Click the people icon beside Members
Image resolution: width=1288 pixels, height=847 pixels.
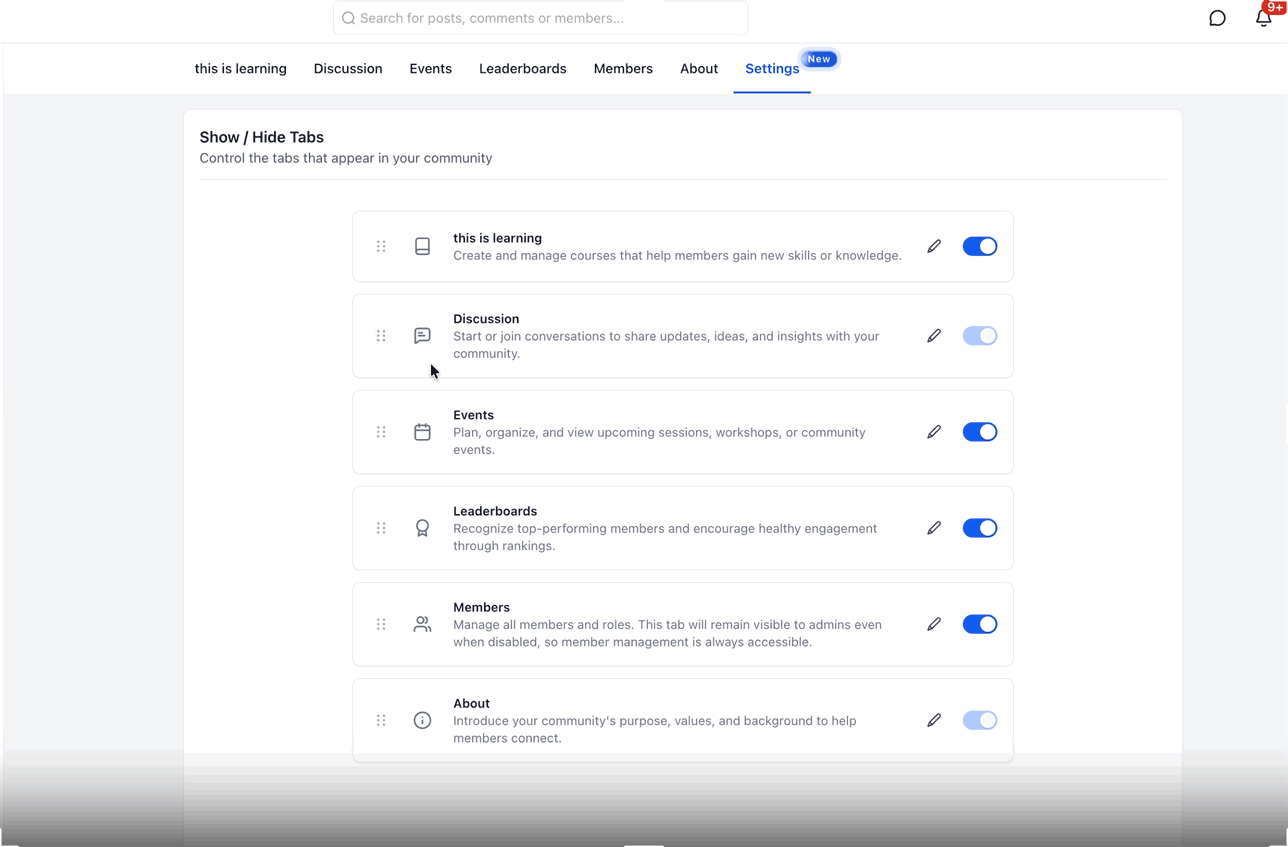click(x=422, y=624)
